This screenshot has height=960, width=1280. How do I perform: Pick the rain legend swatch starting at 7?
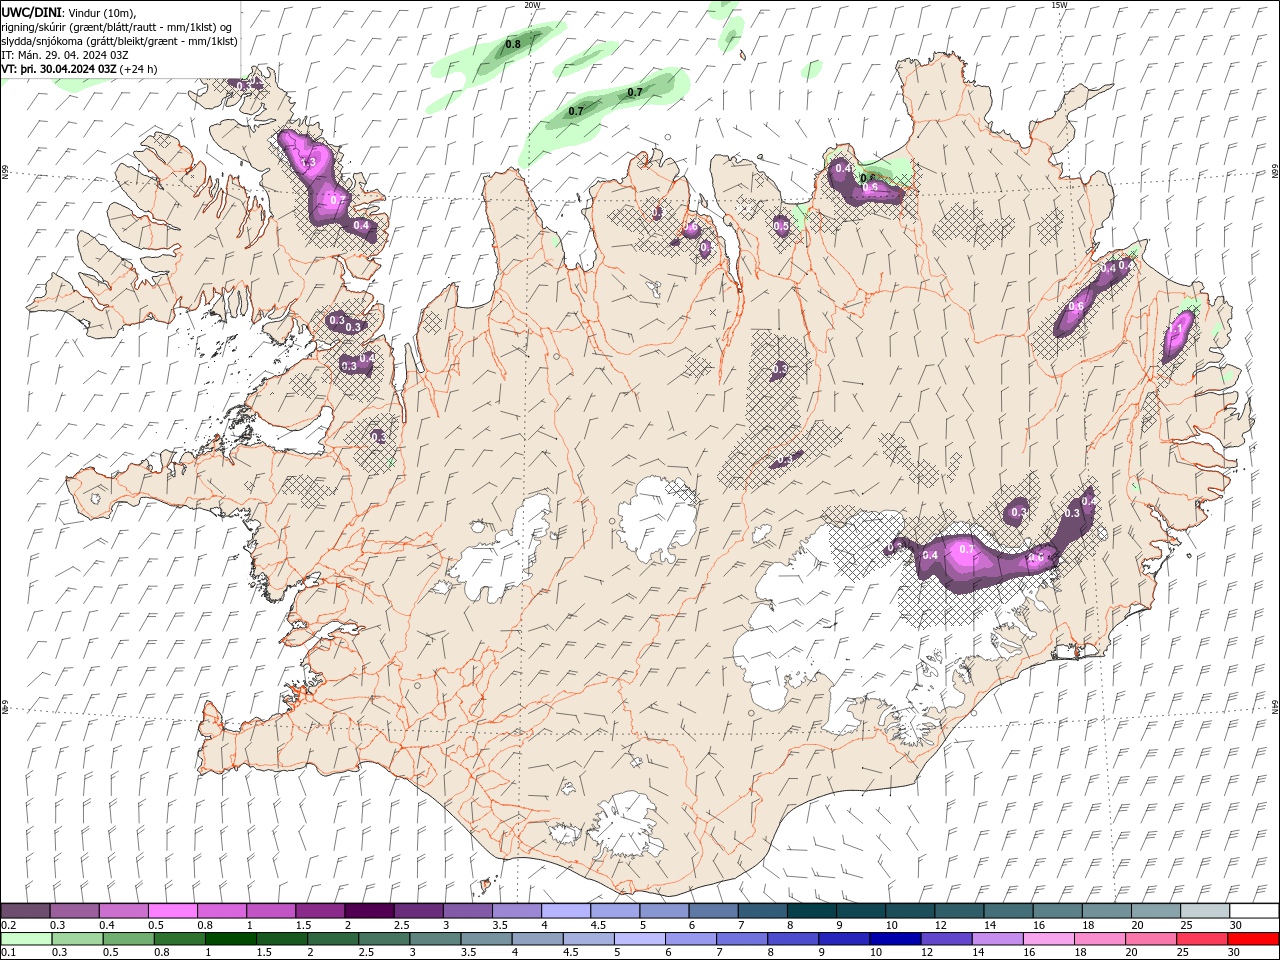(x=741, y=939)
